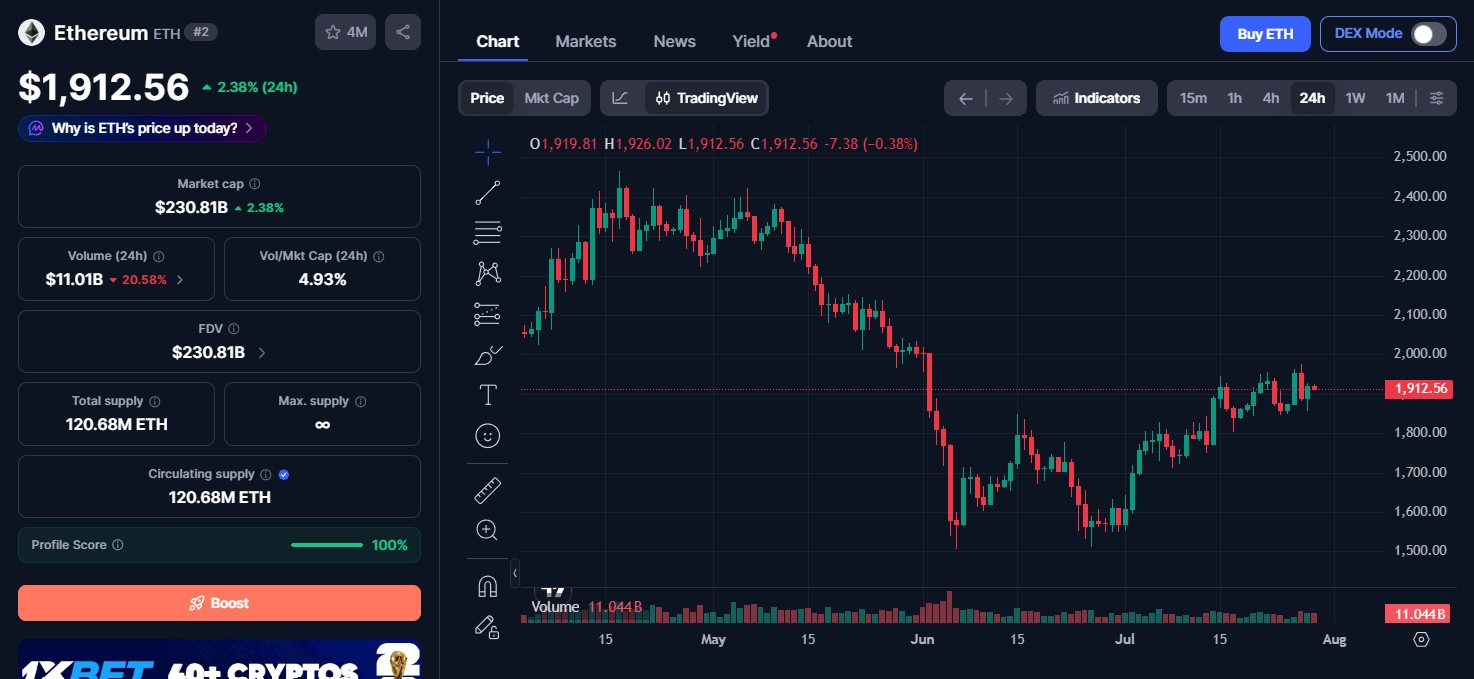Add Ethereum to watchlist star button

[346, 32]
